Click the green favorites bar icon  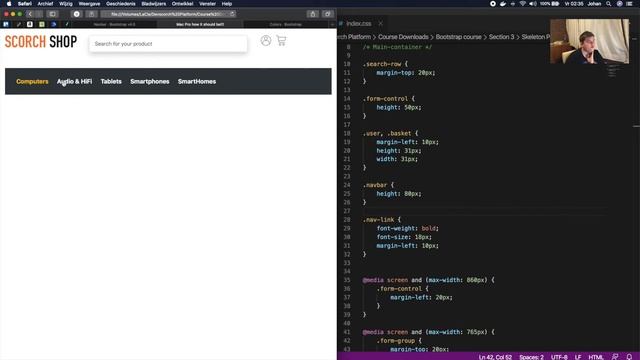(42, 24)
